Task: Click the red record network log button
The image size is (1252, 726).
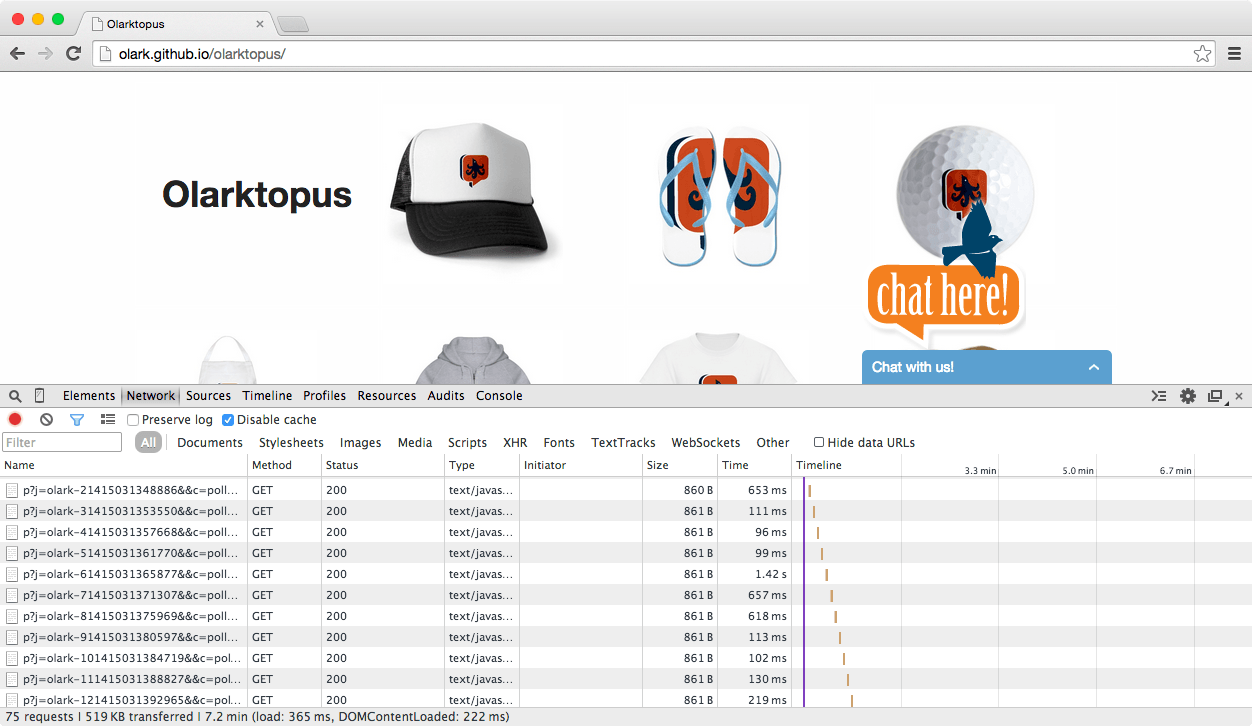Action: [x=15, y=420]
